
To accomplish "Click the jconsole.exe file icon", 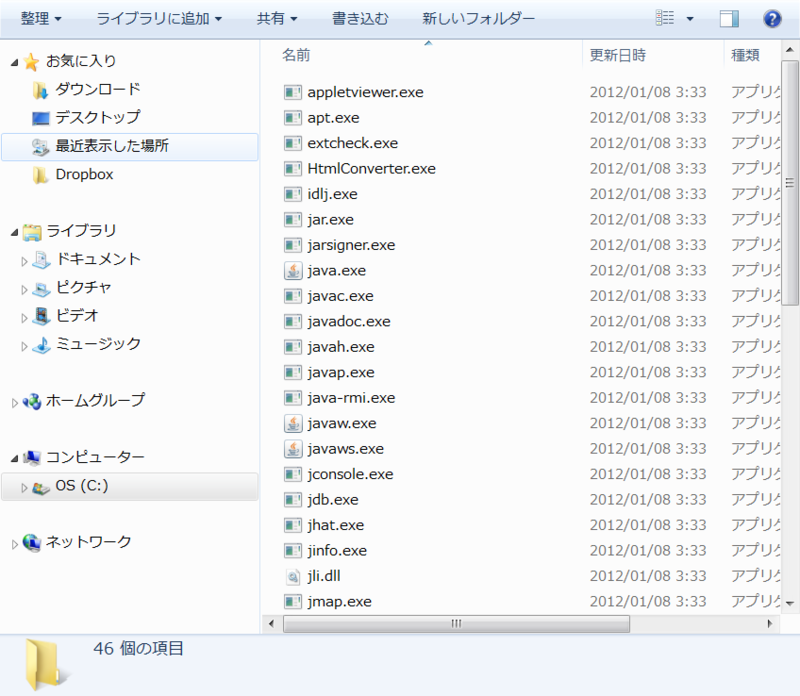I will tap(293, 475).
